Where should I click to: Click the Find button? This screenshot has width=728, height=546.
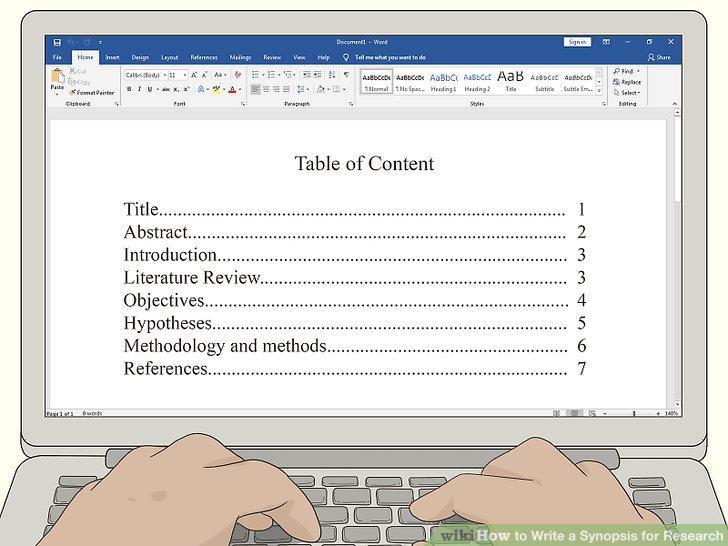(x=624, y=71)
